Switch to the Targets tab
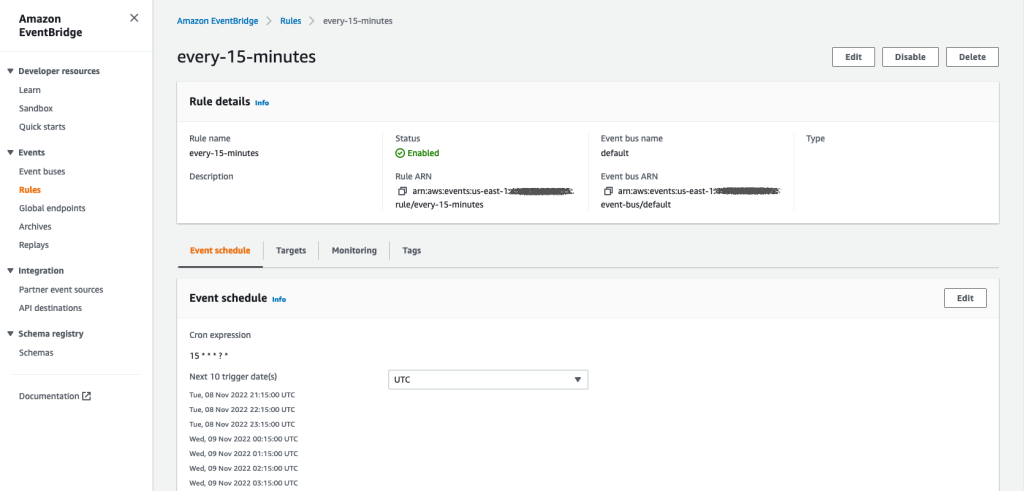1024x491 pixels. [291, 251]
